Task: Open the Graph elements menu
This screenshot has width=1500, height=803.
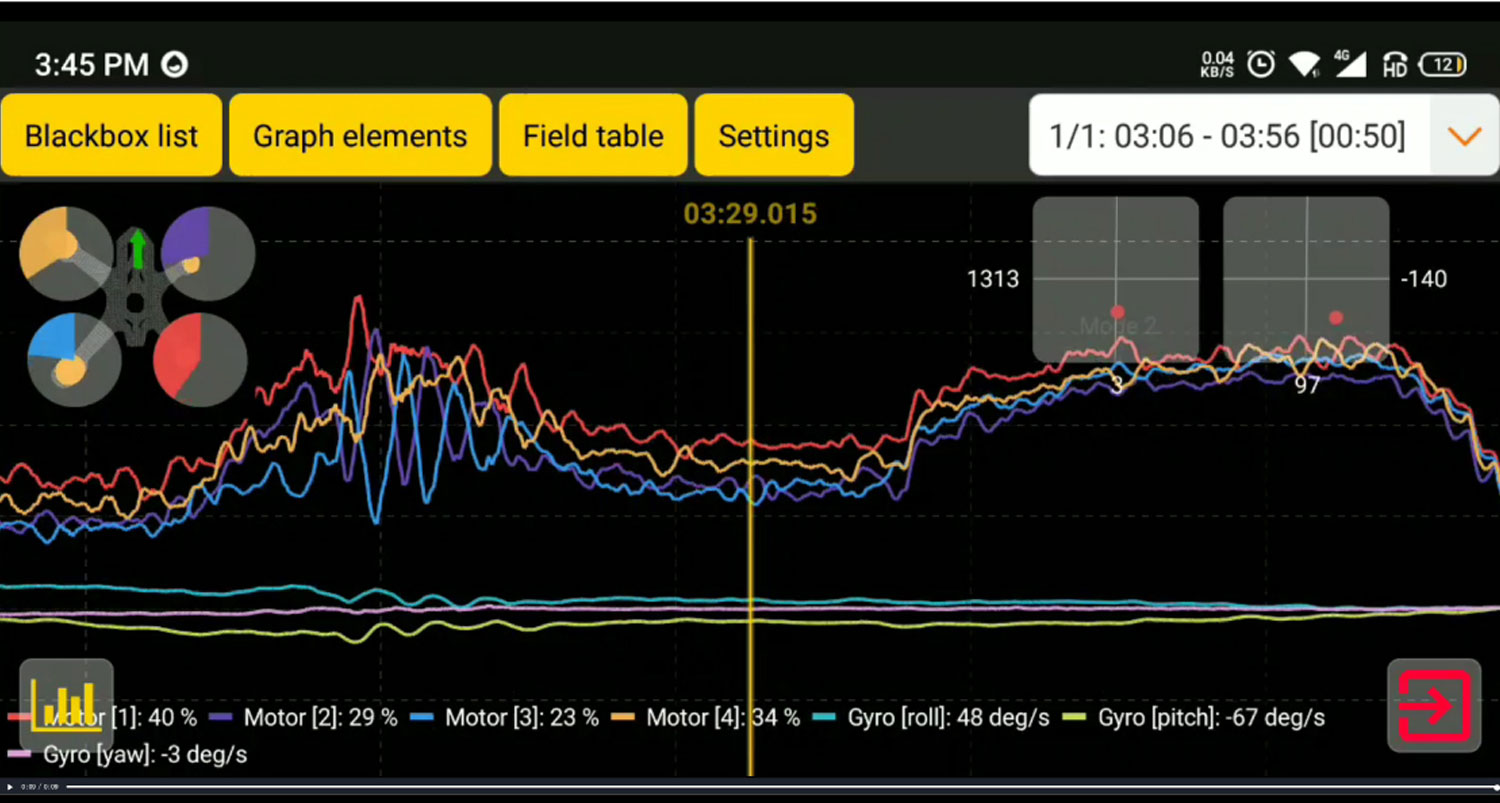Action: pos(360,136)
